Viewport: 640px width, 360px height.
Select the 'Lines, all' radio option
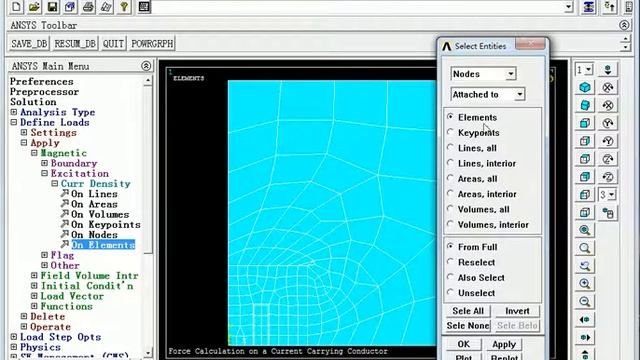click(450, 147)
